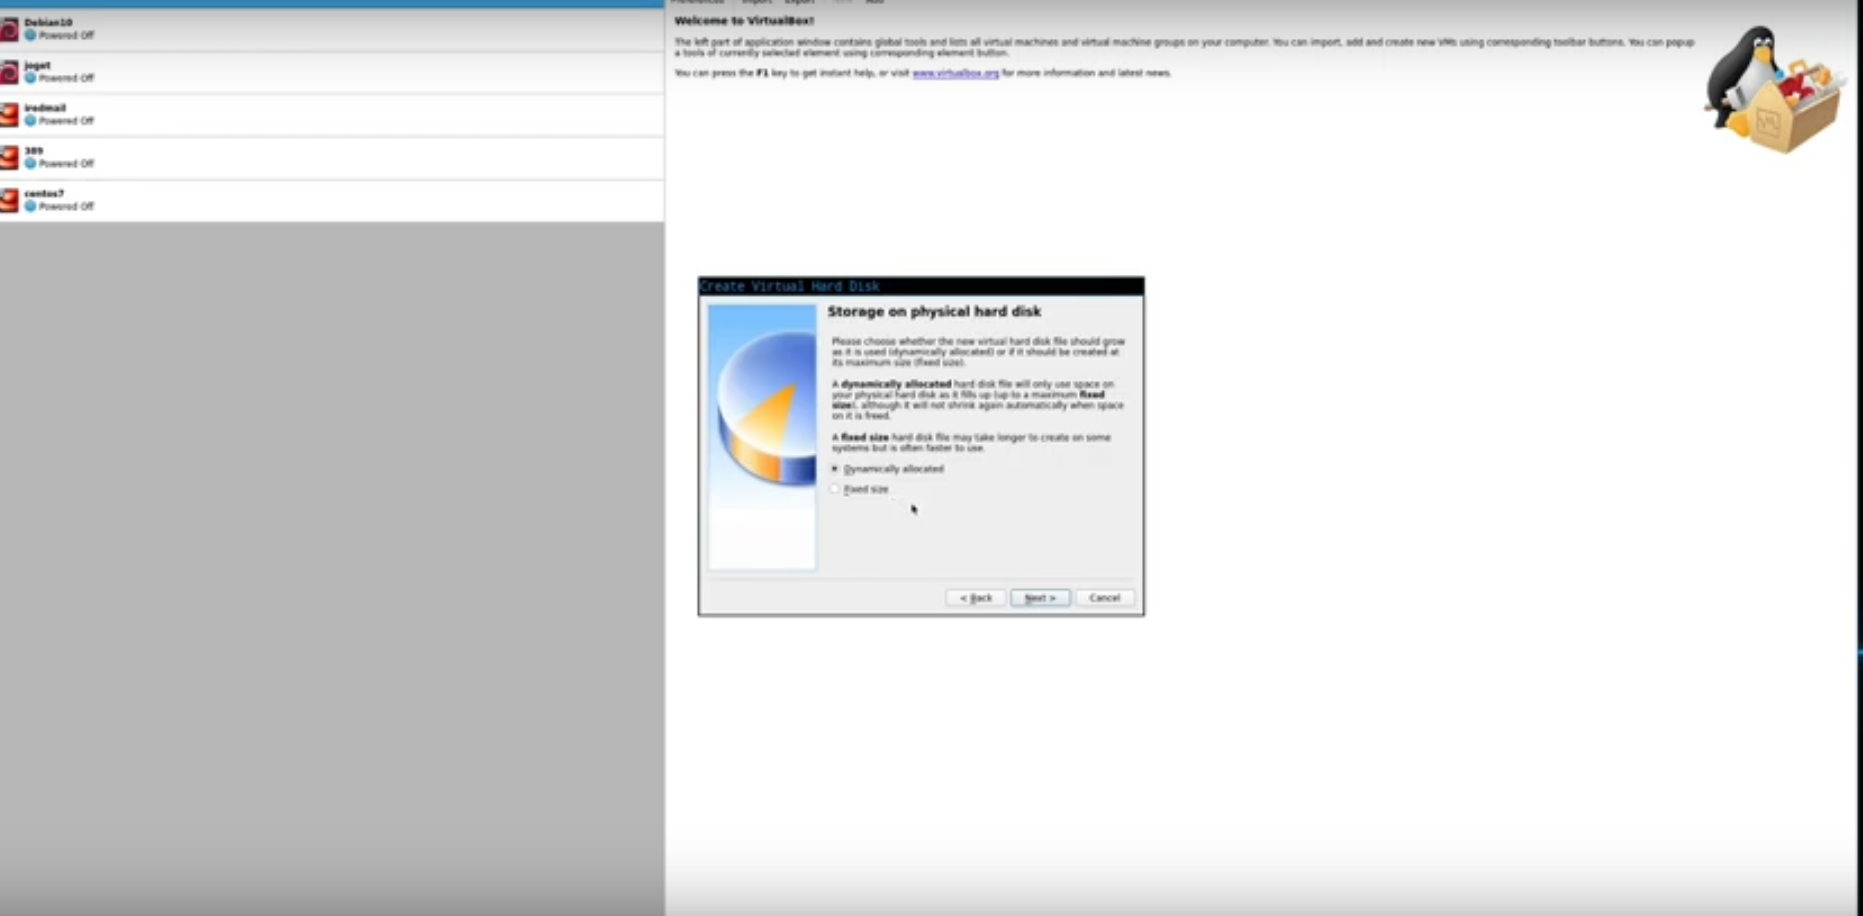Return to previous step with Back
1863x916 pixels.
976,597
